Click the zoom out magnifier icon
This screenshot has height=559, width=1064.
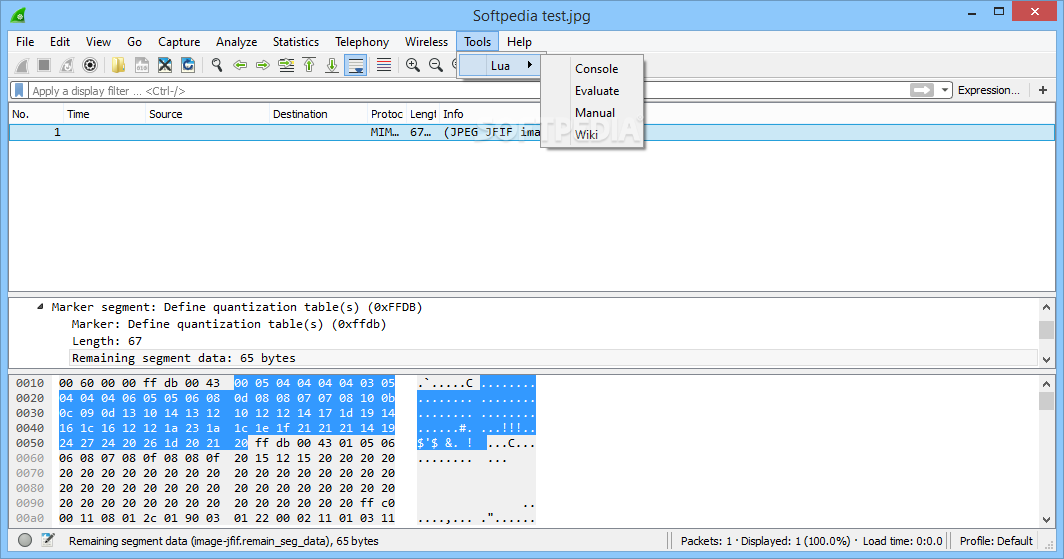(436, 65)
